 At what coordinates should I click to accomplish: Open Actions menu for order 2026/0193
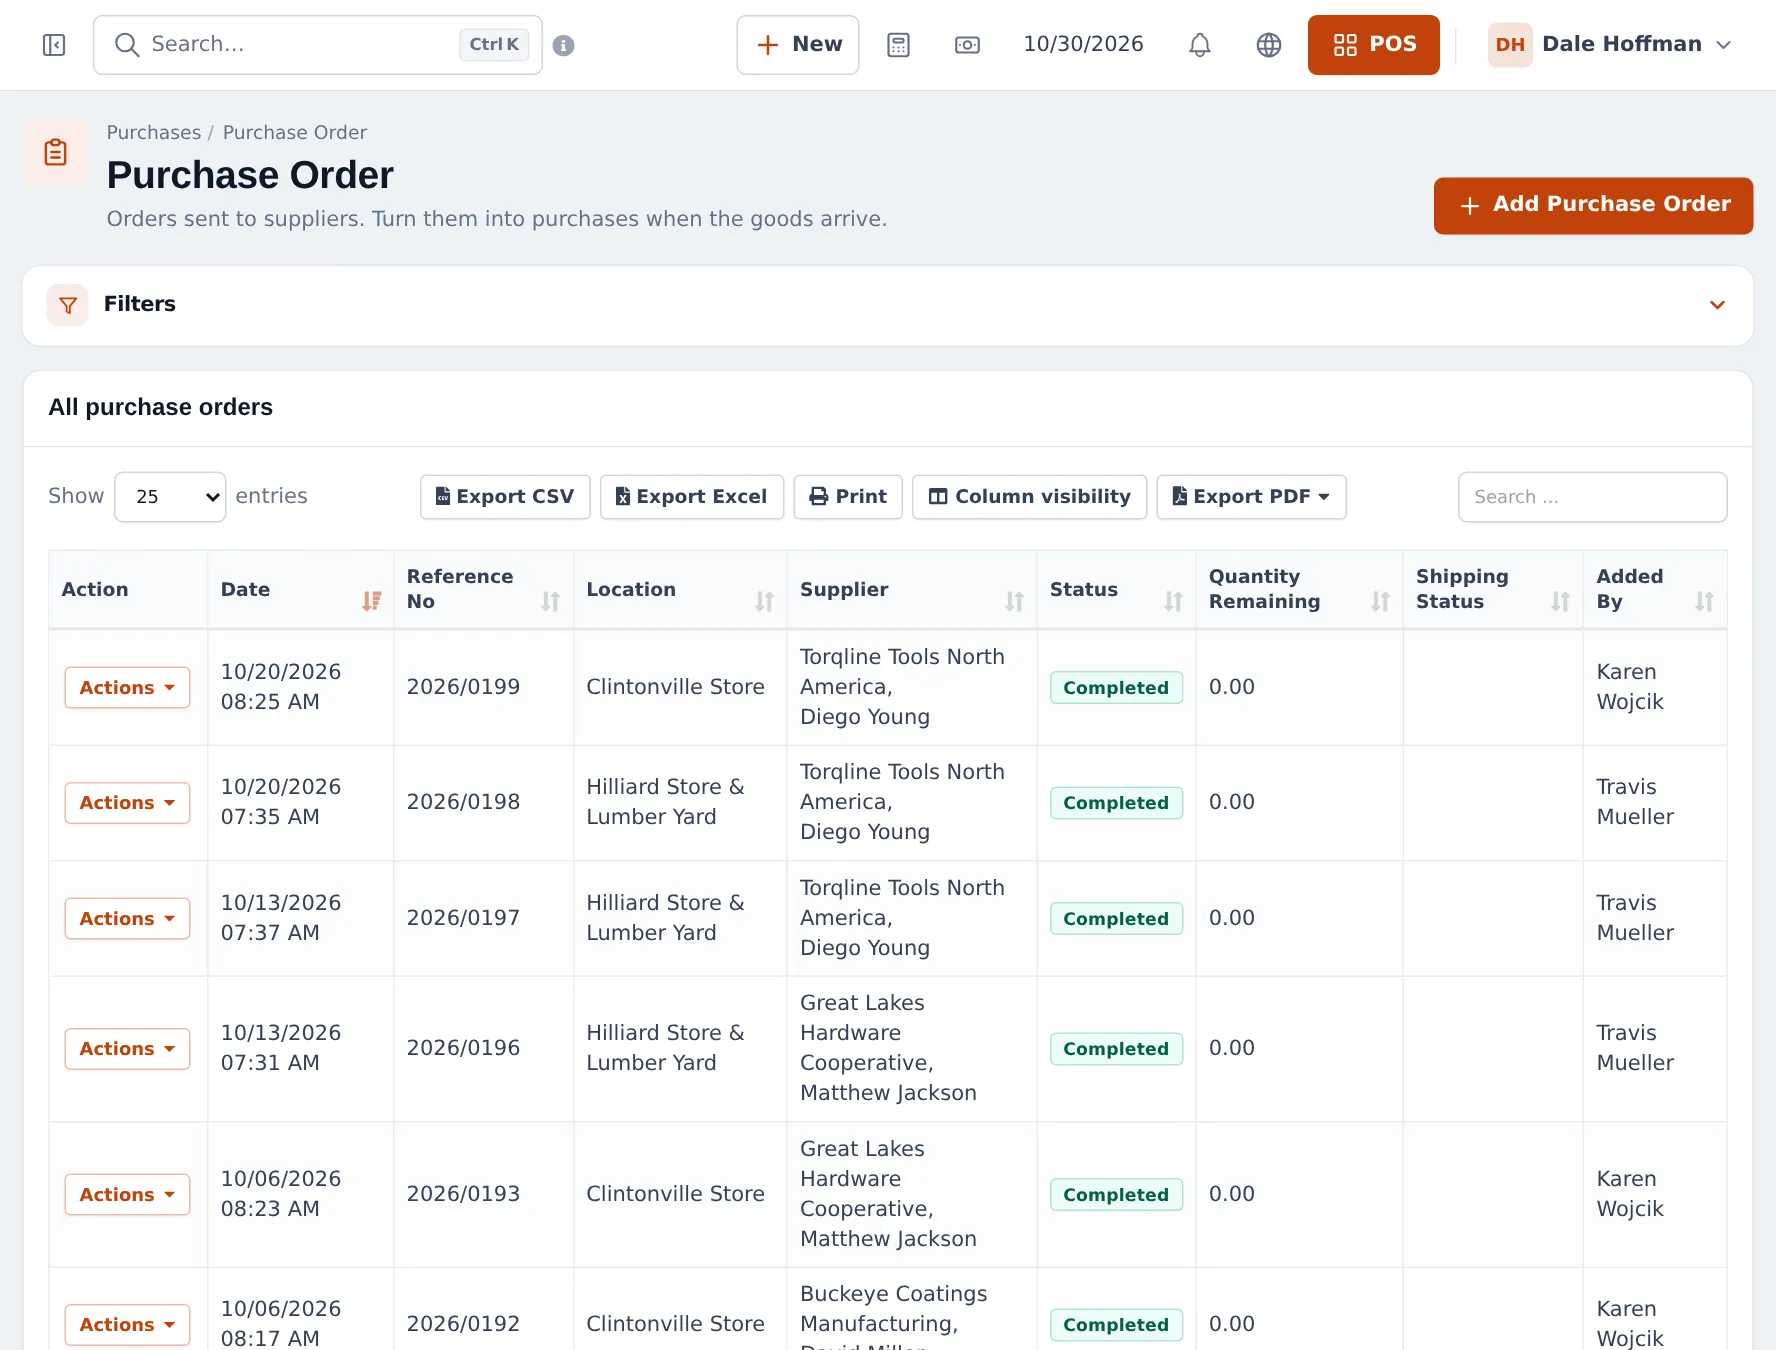(127, 1195)
